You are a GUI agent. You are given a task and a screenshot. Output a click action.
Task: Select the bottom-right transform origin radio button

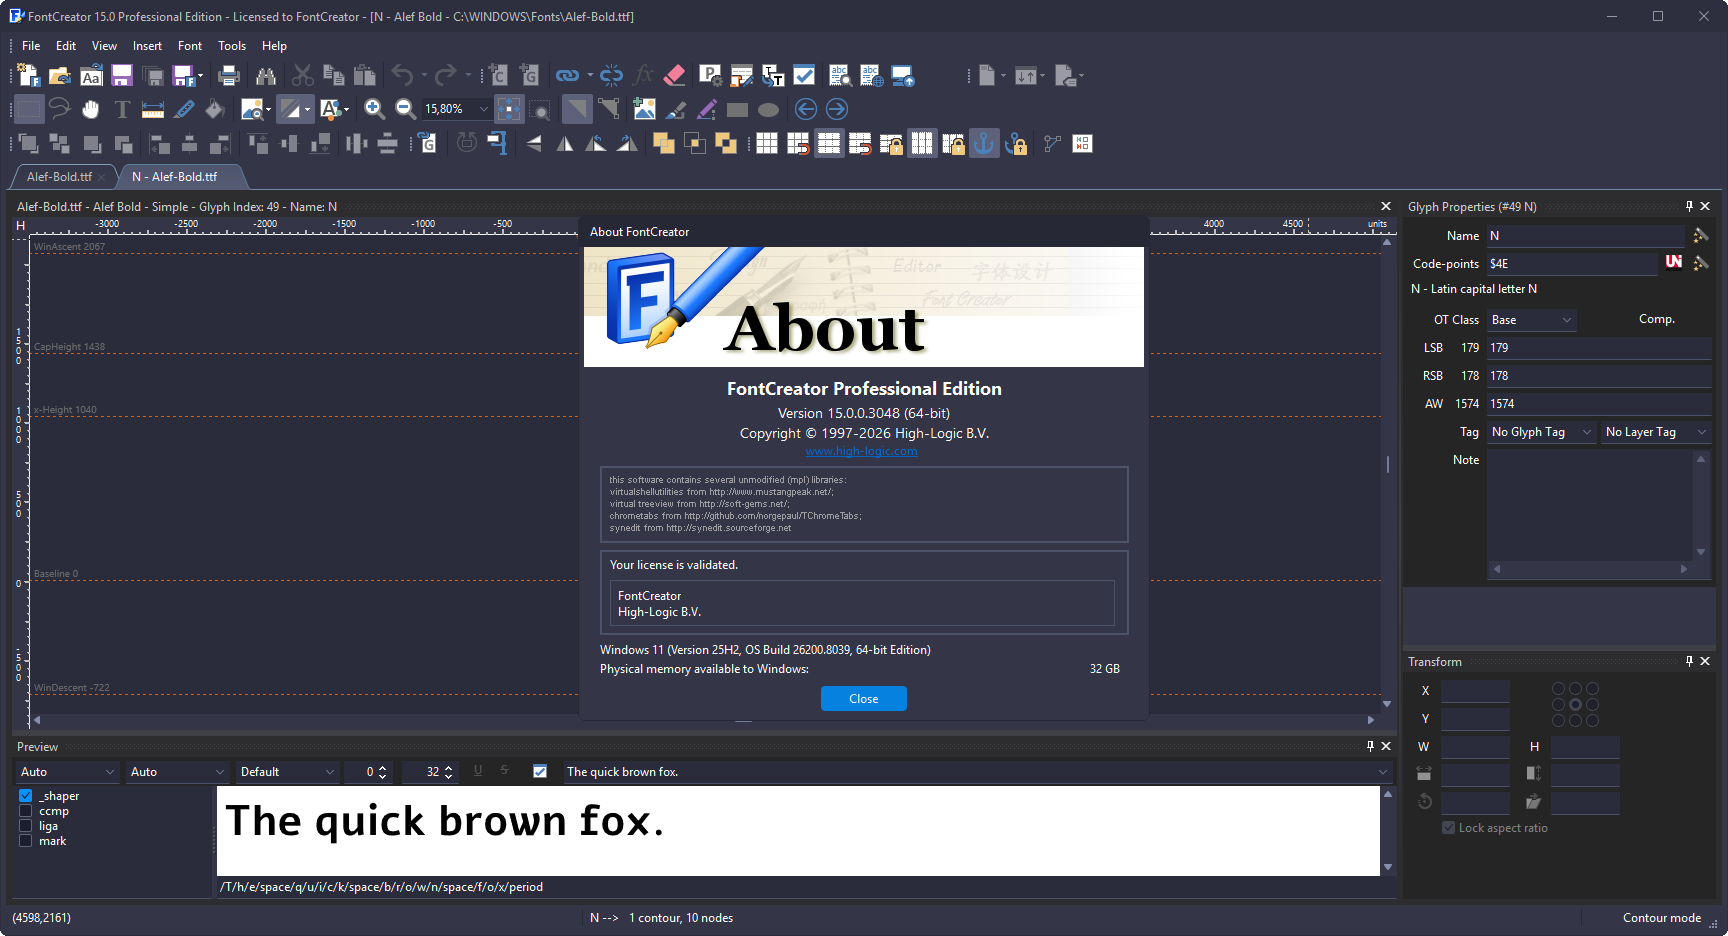click(x=1592, y=721)
